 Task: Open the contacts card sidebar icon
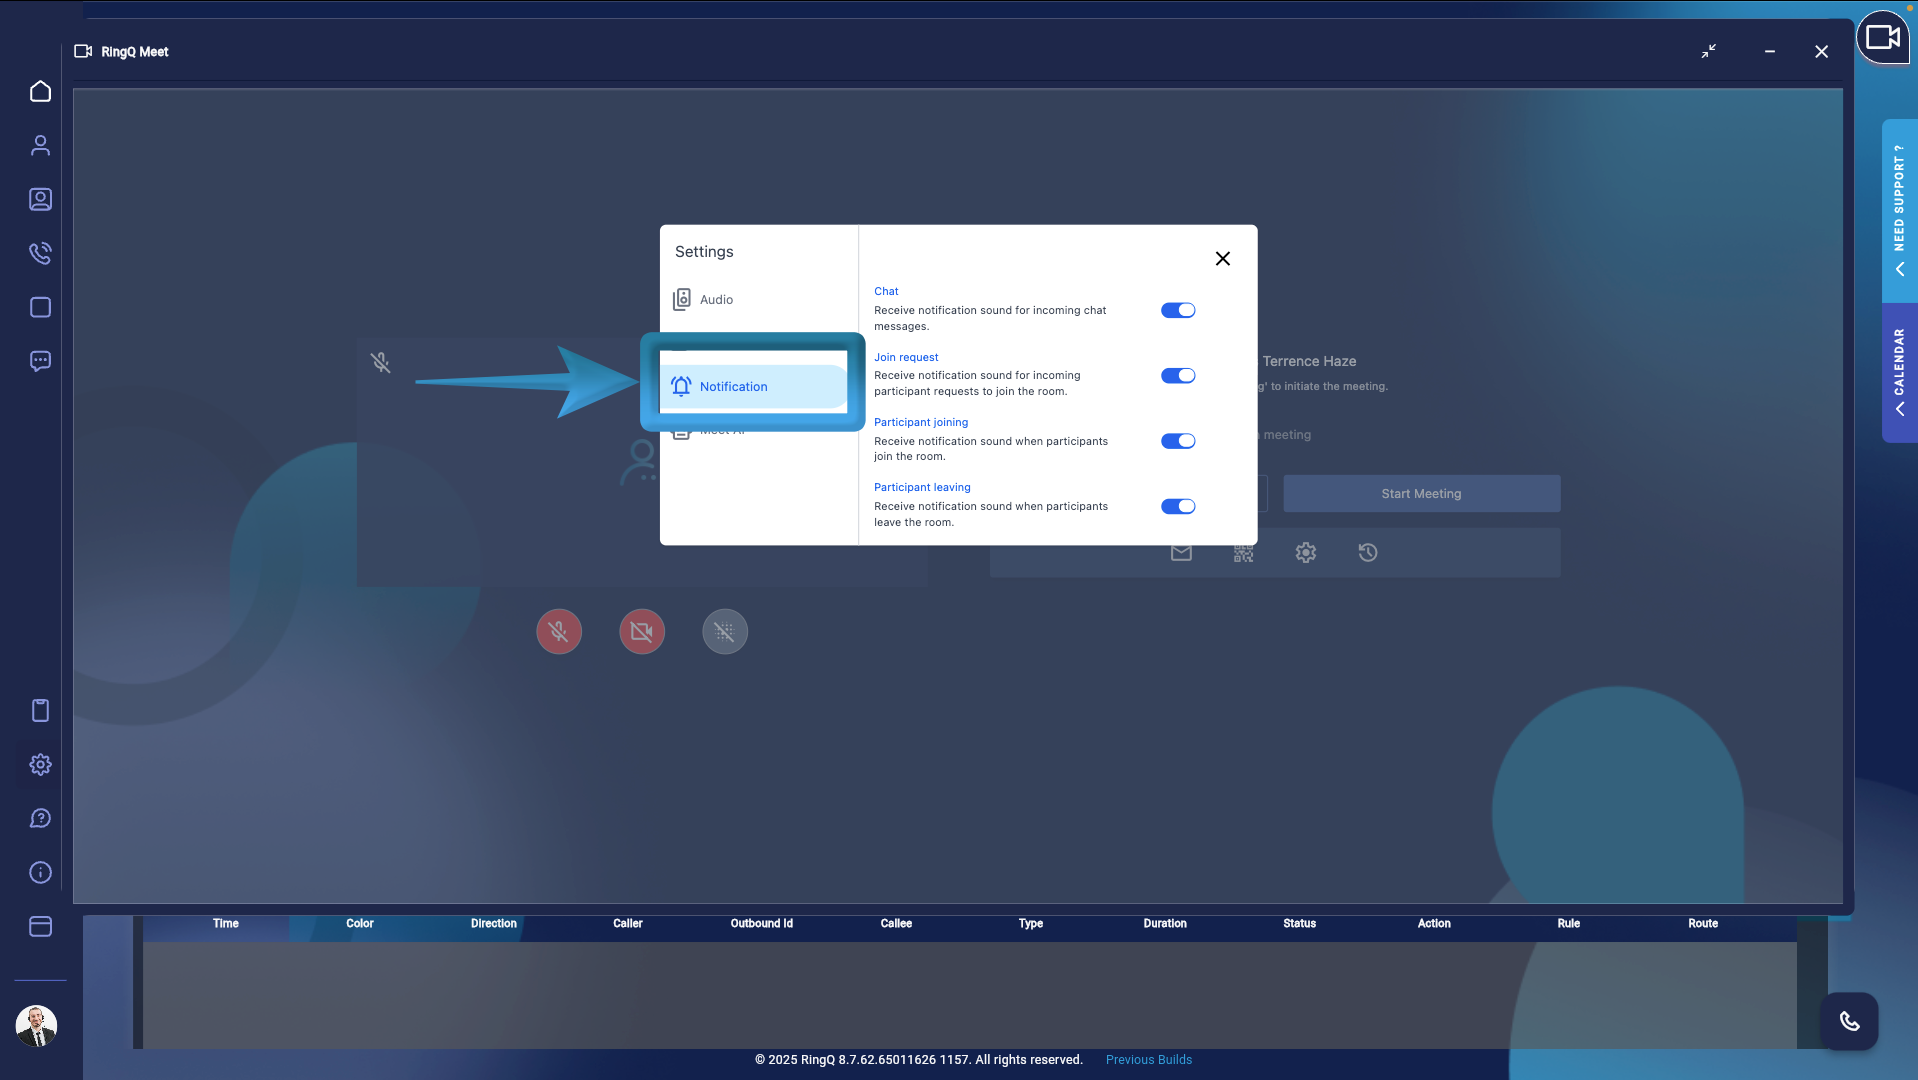(x=40, y=200)
